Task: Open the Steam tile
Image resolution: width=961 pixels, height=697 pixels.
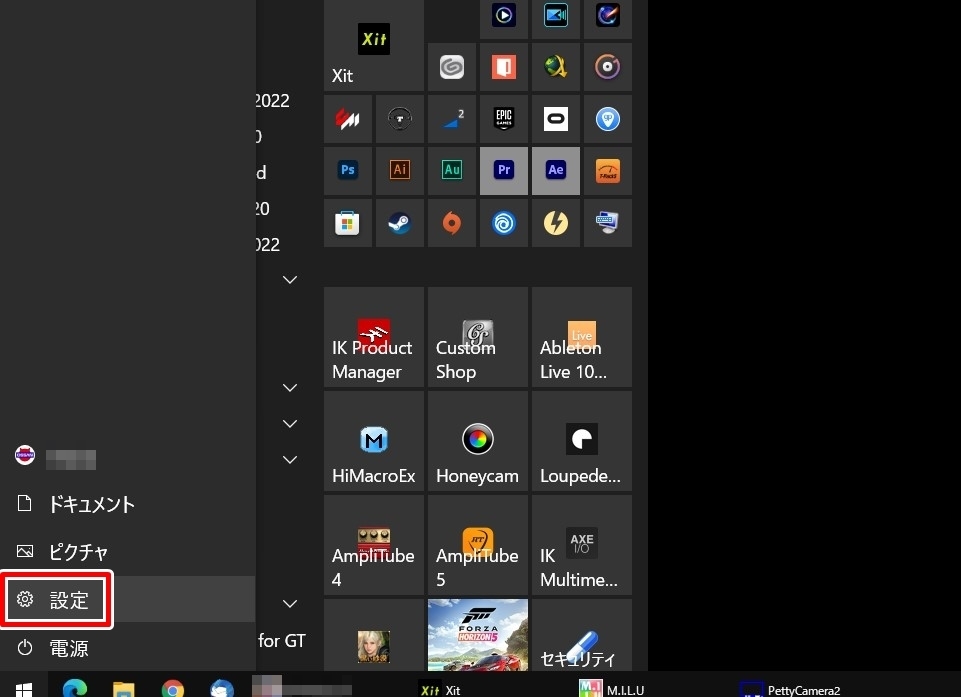Action: [x=400, y=223]
